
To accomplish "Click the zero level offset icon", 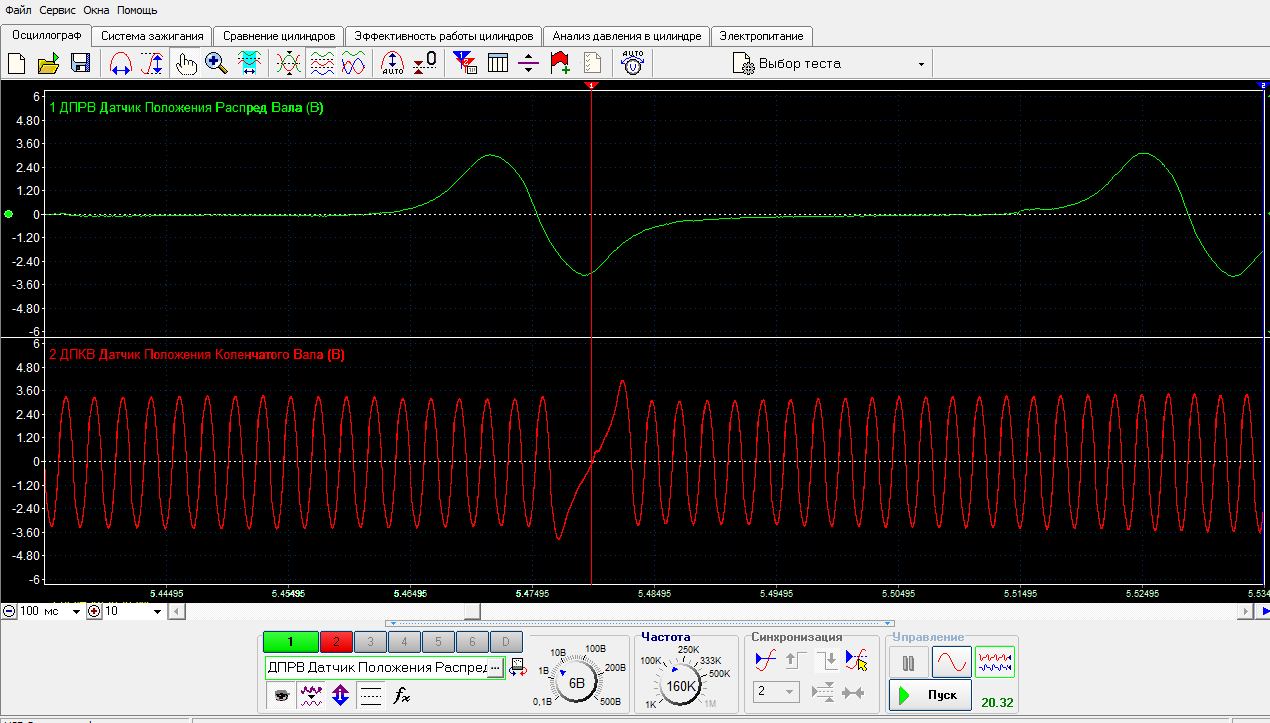I will [x=425, y=63].
